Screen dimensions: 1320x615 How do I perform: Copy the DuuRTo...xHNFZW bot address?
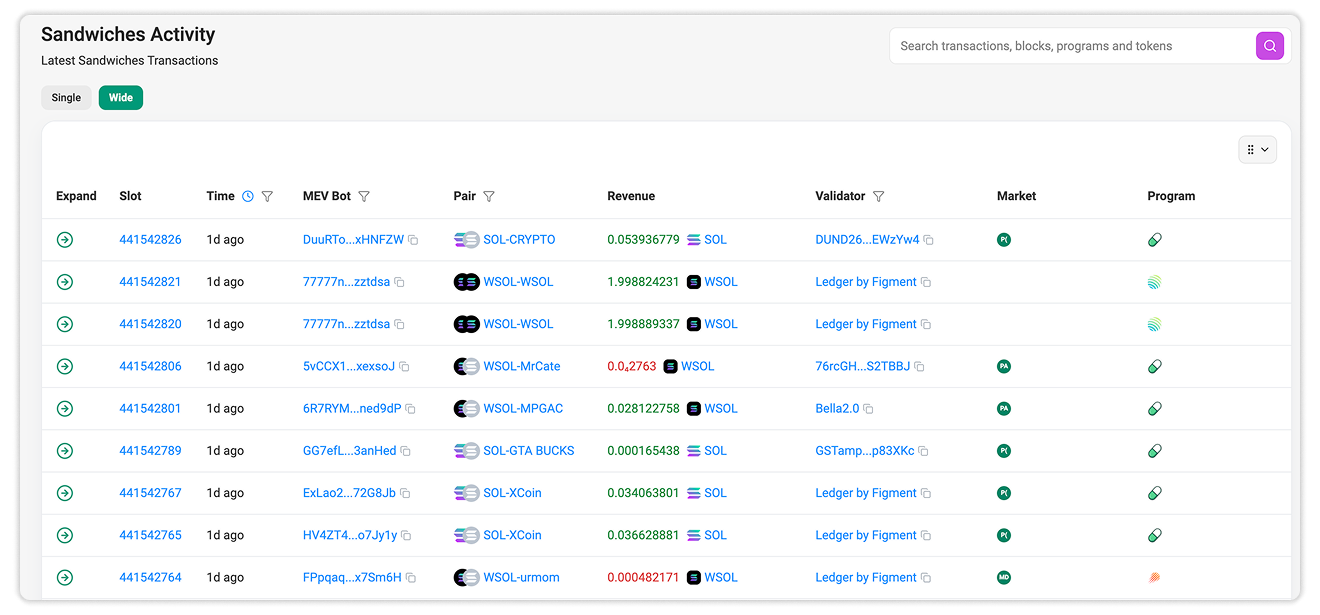(x=413, y=240)
